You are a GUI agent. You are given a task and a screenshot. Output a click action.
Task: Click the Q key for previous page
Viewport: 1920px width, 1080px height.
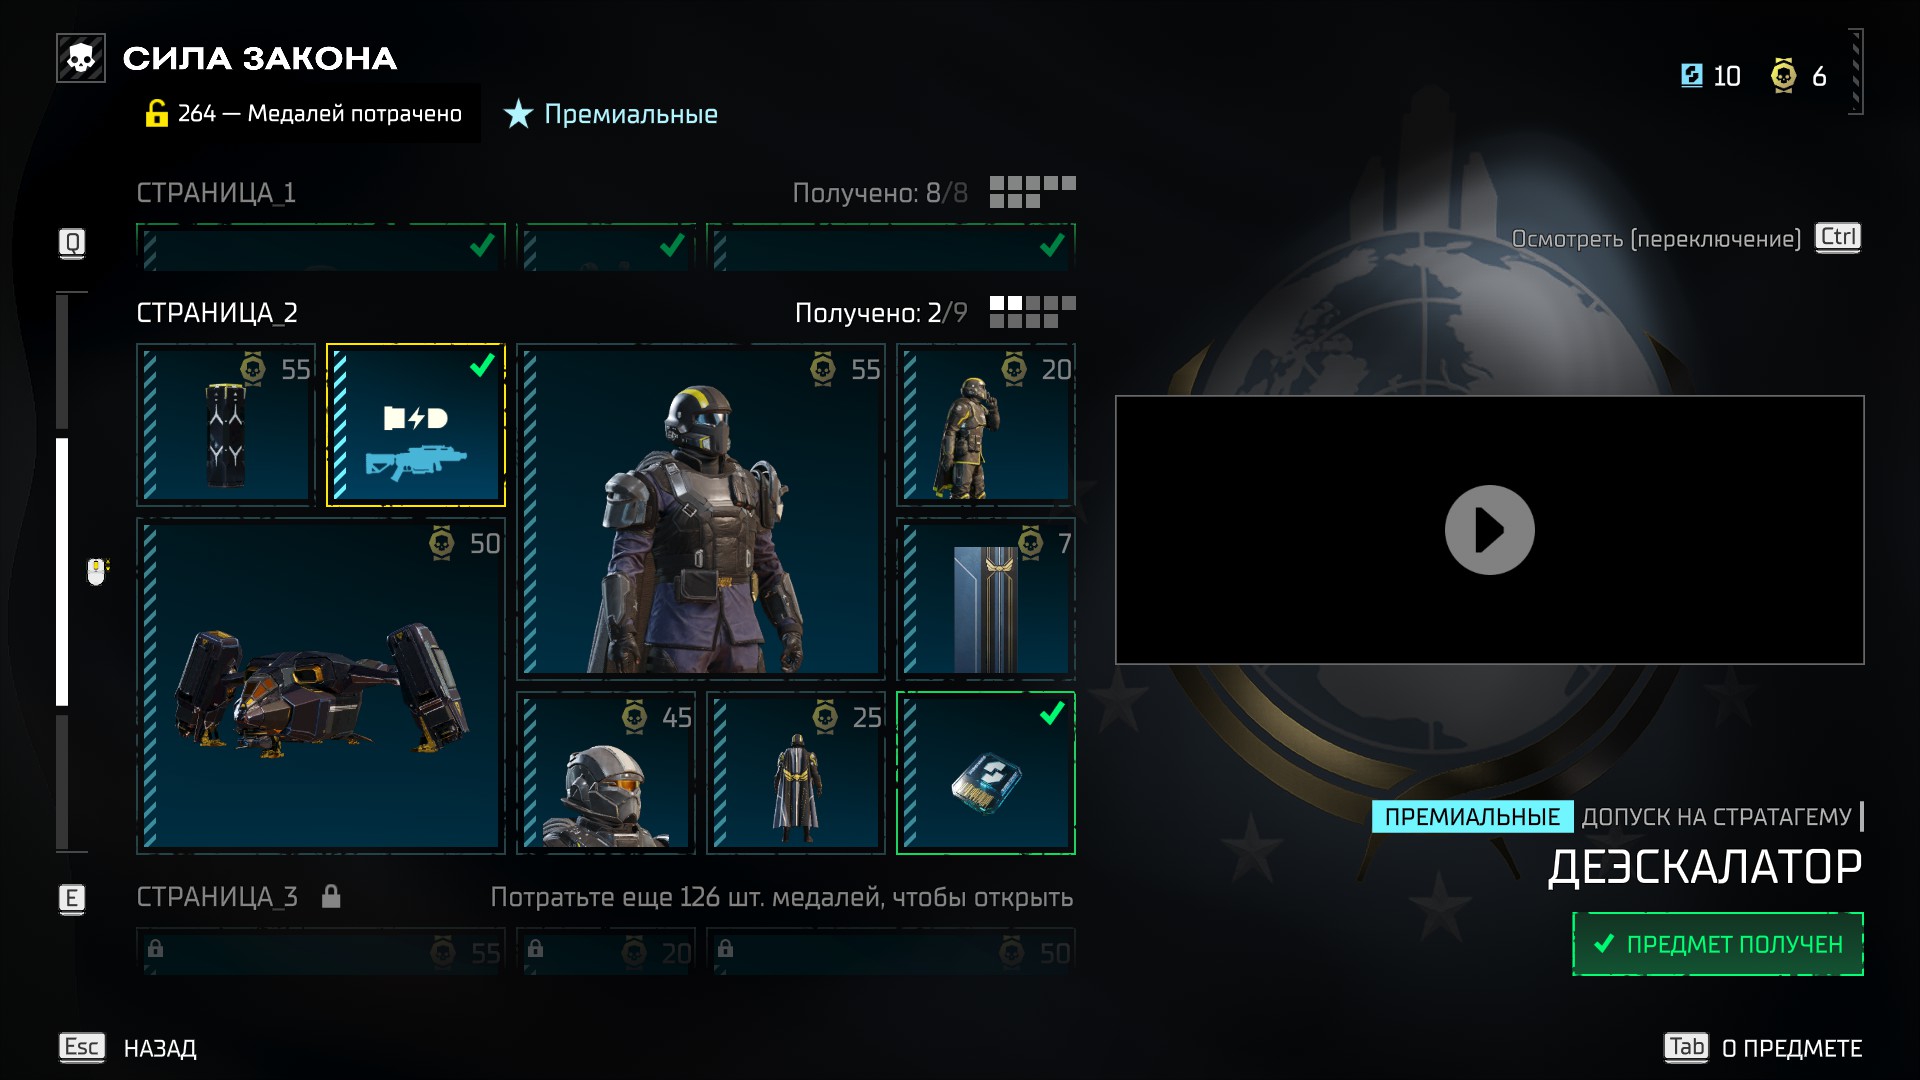pyautogui.click(x=72, y=243)
